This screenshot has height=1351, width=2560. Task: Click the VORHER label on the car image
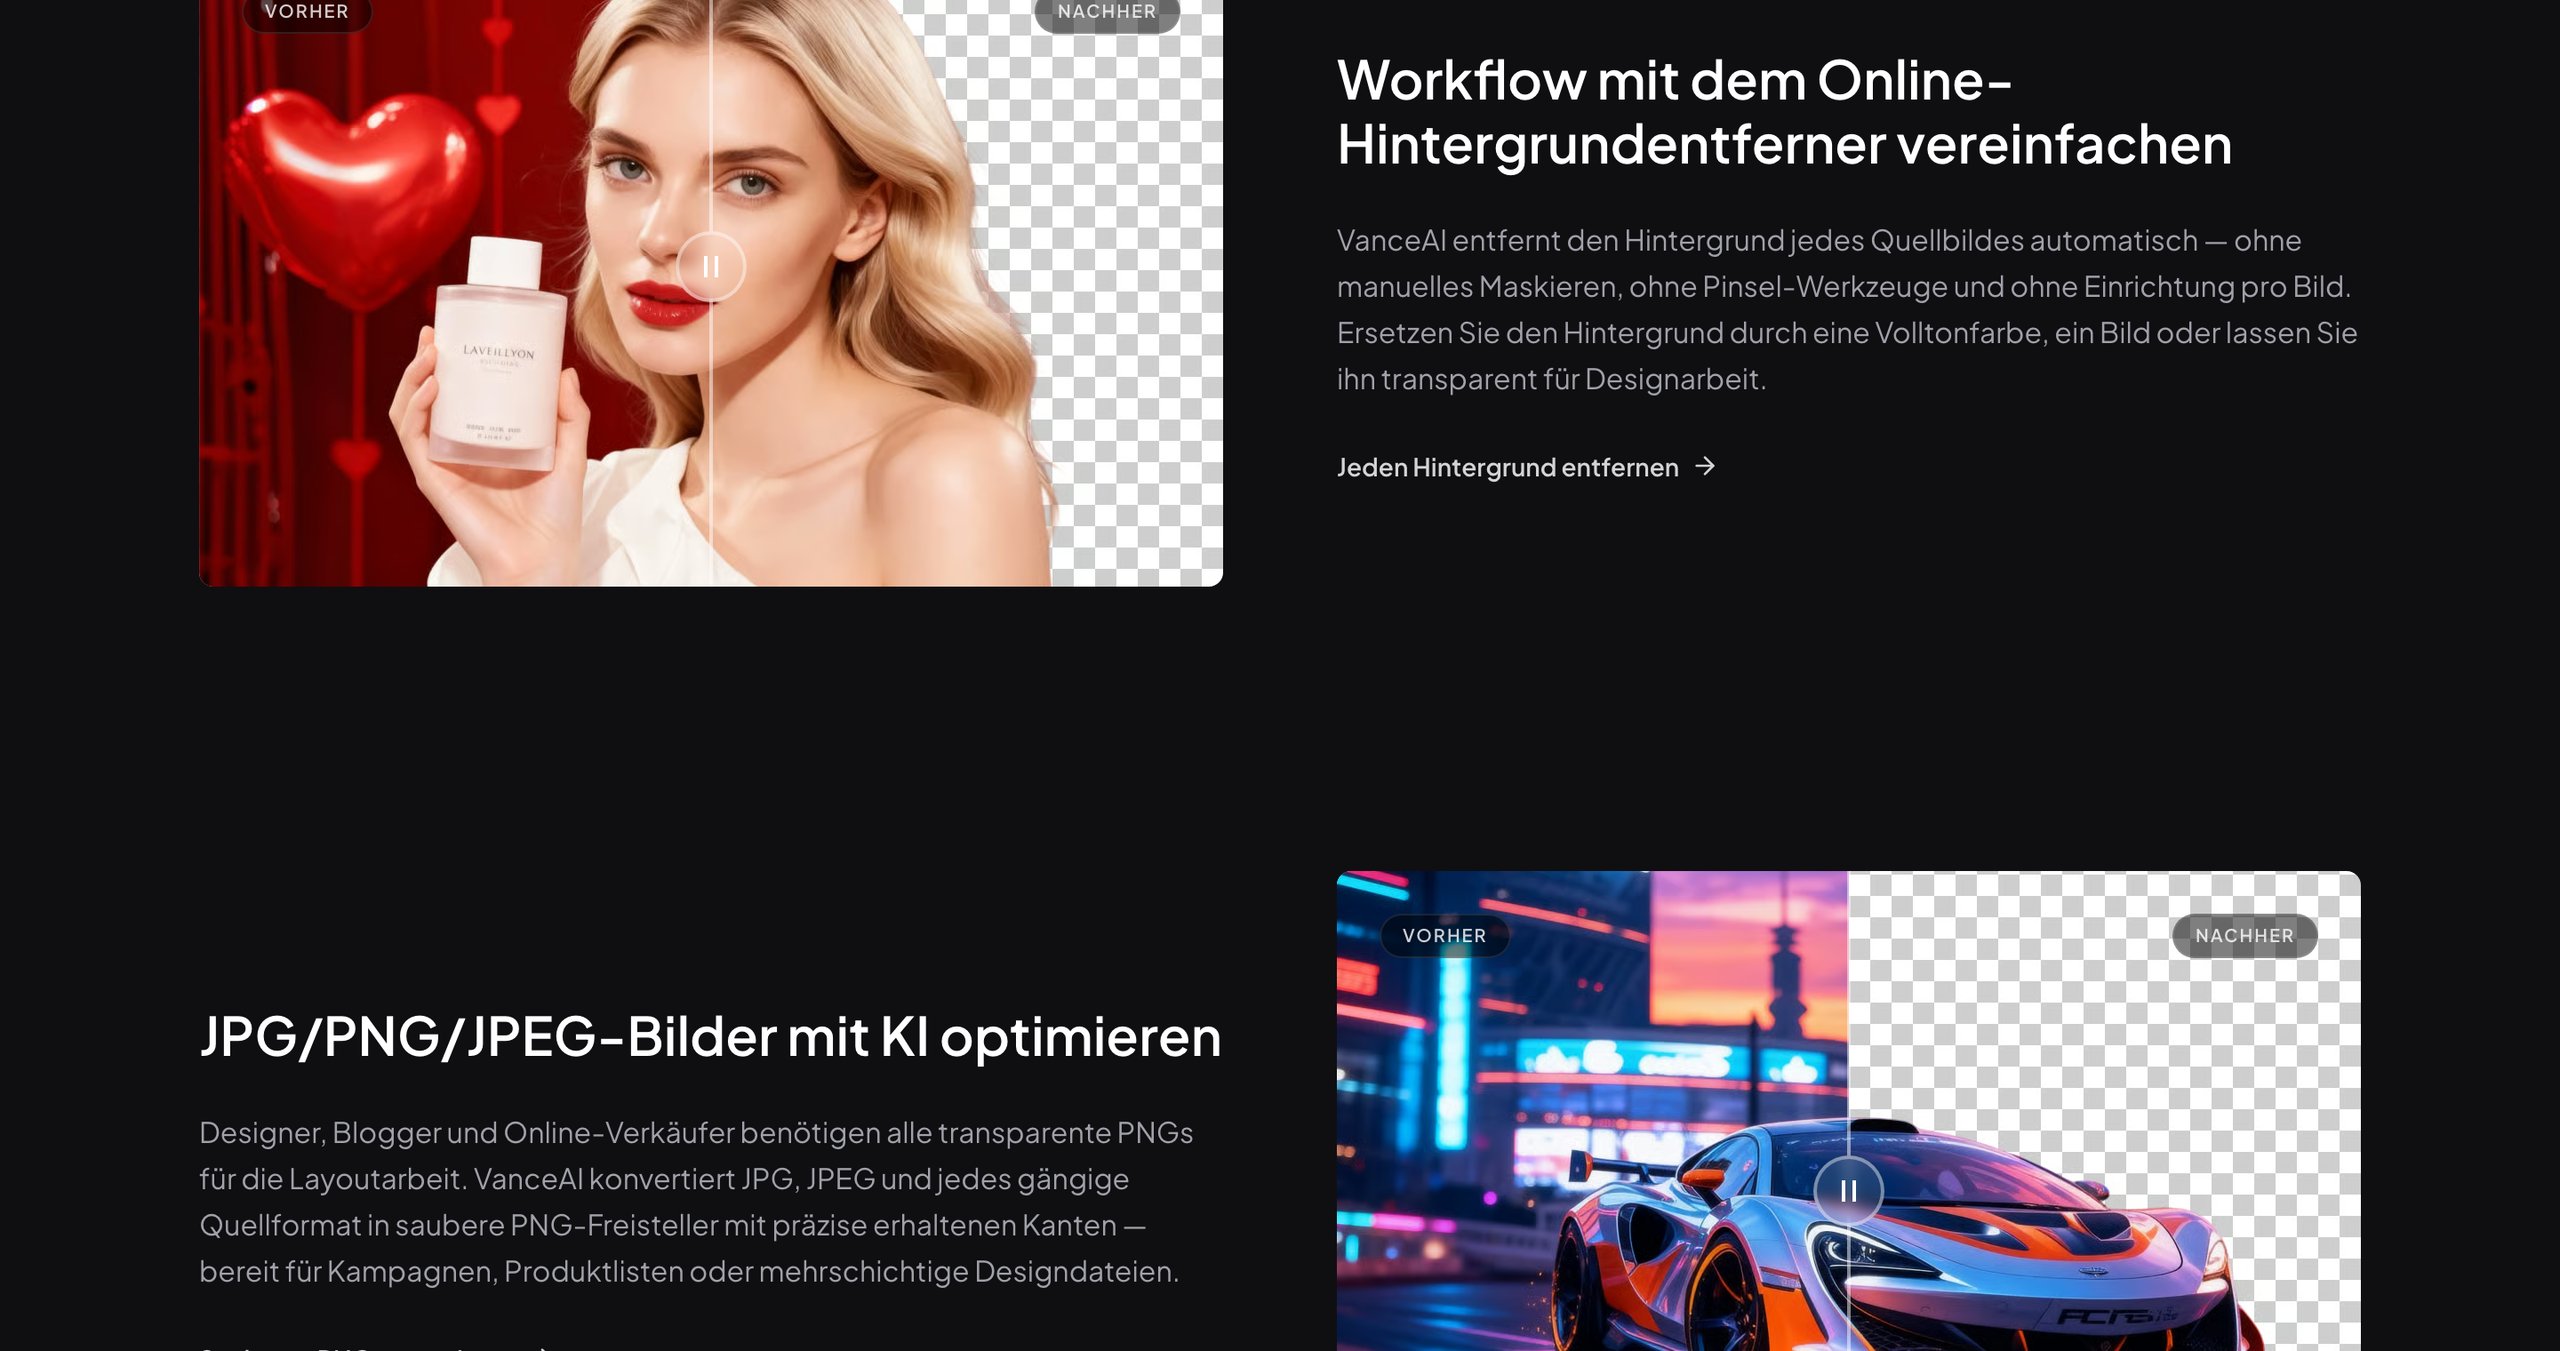1444,935
